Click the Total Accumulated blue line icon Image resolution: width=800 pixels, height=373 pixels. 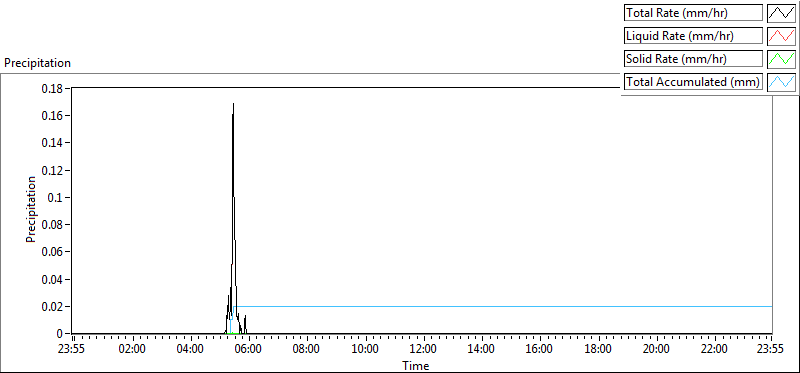pos(781,82)
